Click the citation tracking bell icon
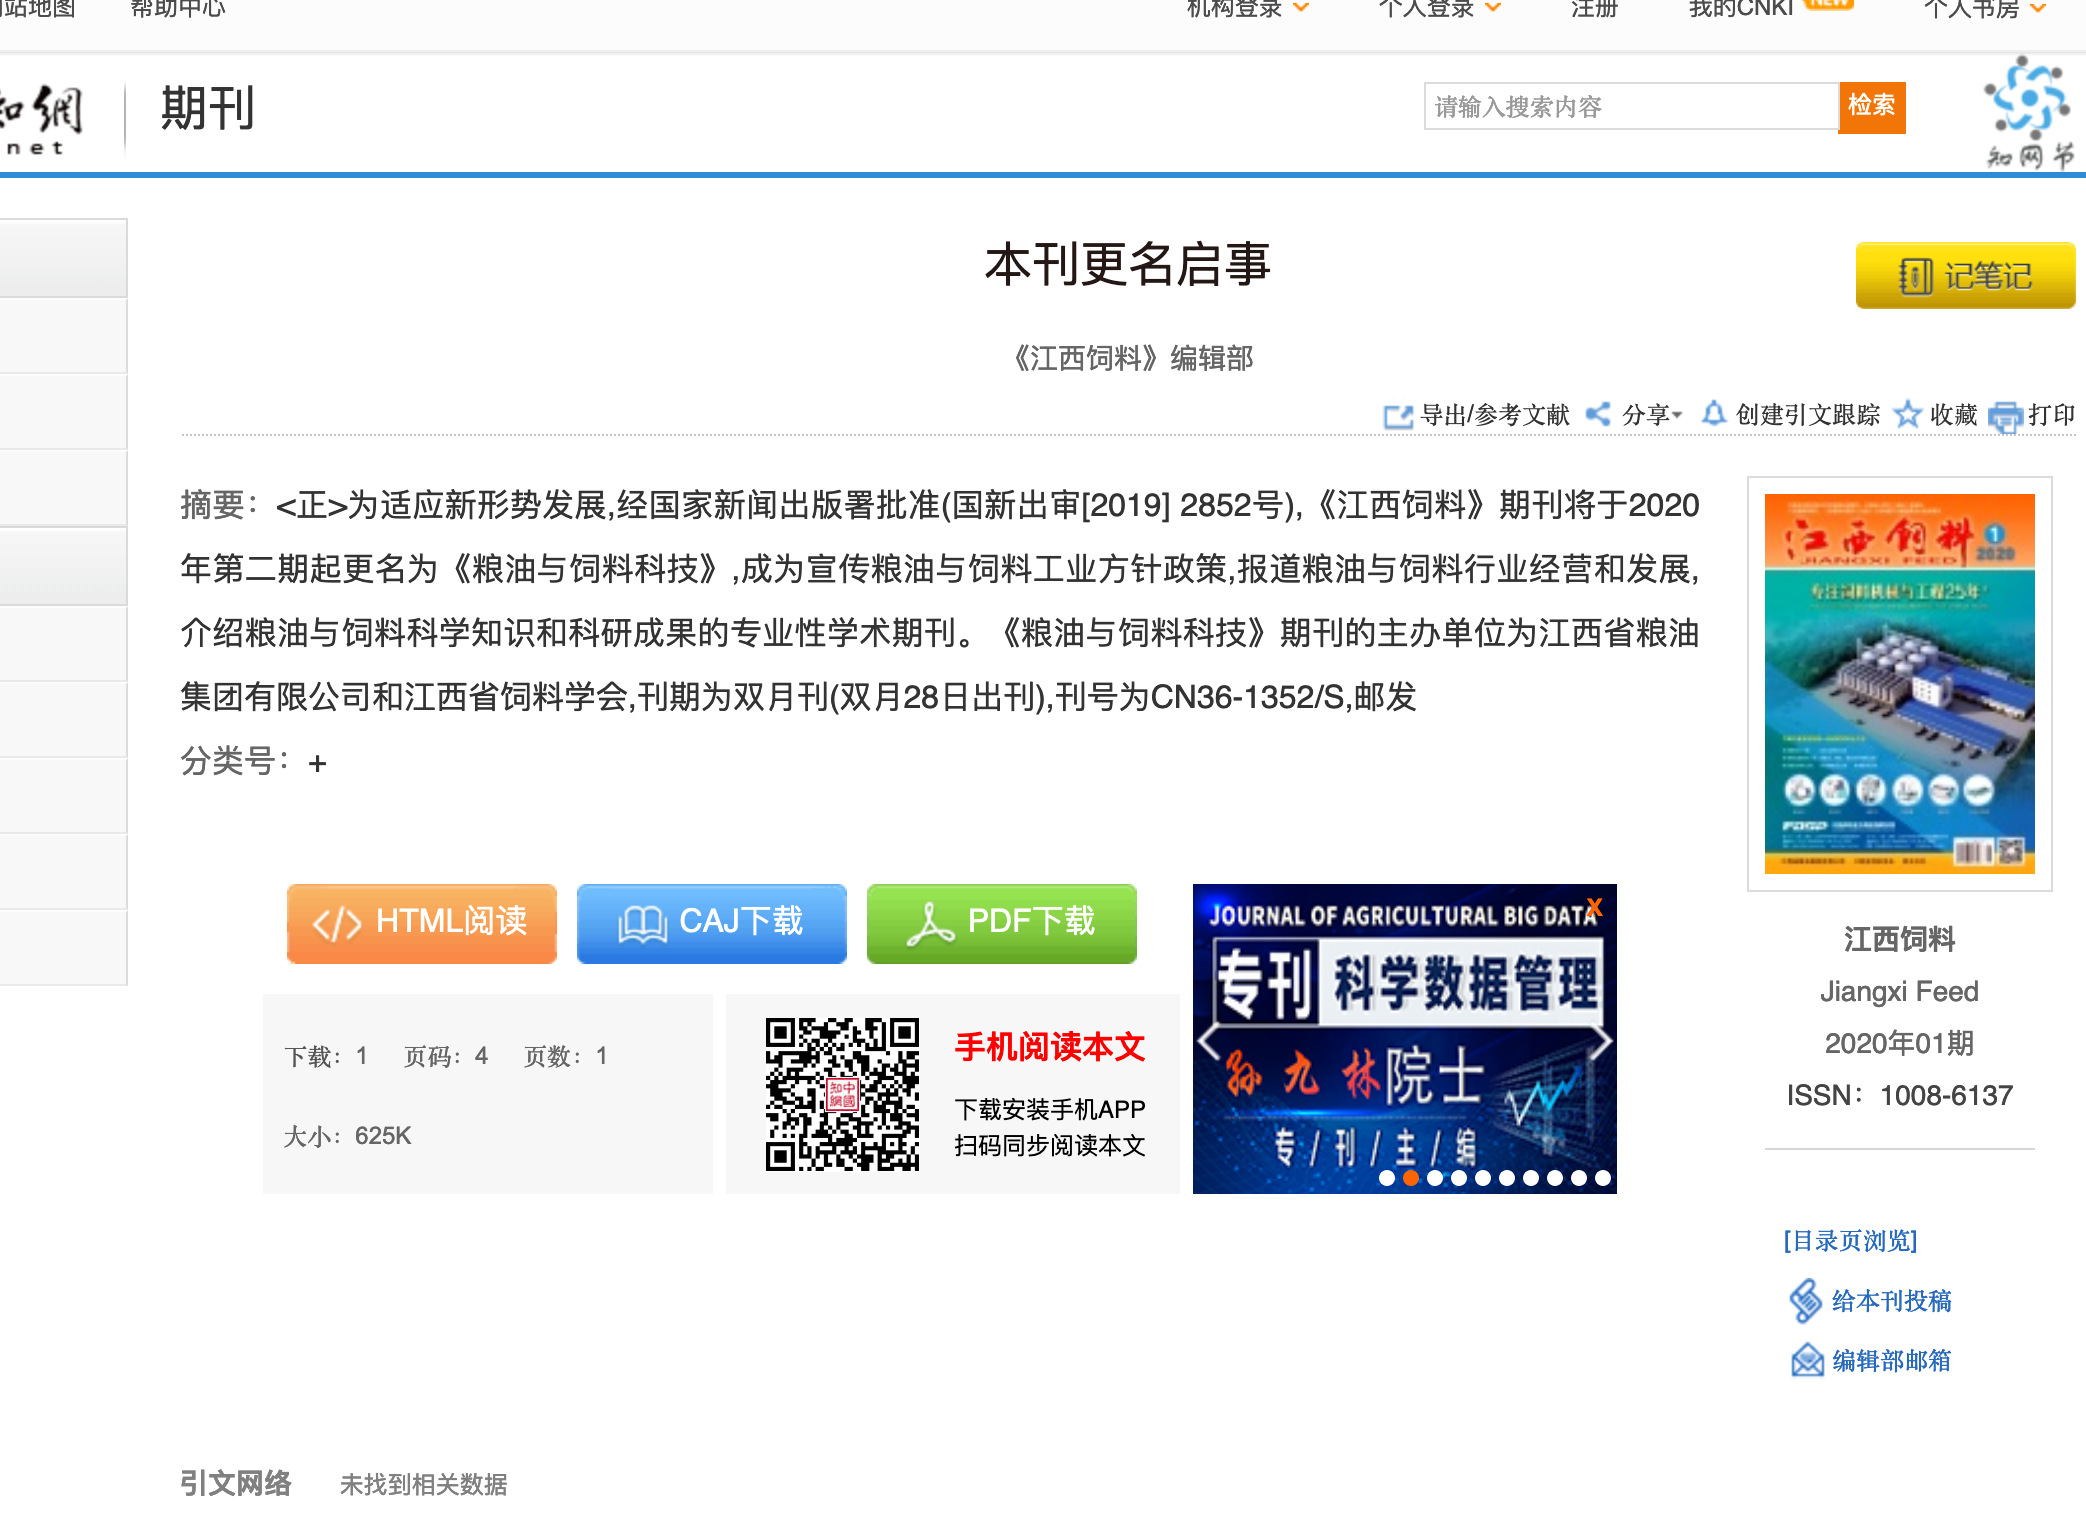This screenshot has width=2086, height=1534. click(1714, 413)
